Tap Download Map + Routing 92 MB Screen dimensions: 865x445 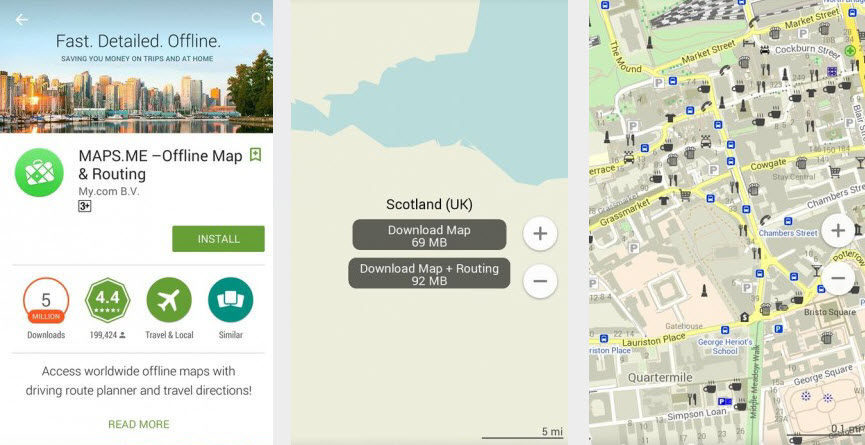(429, 273)
